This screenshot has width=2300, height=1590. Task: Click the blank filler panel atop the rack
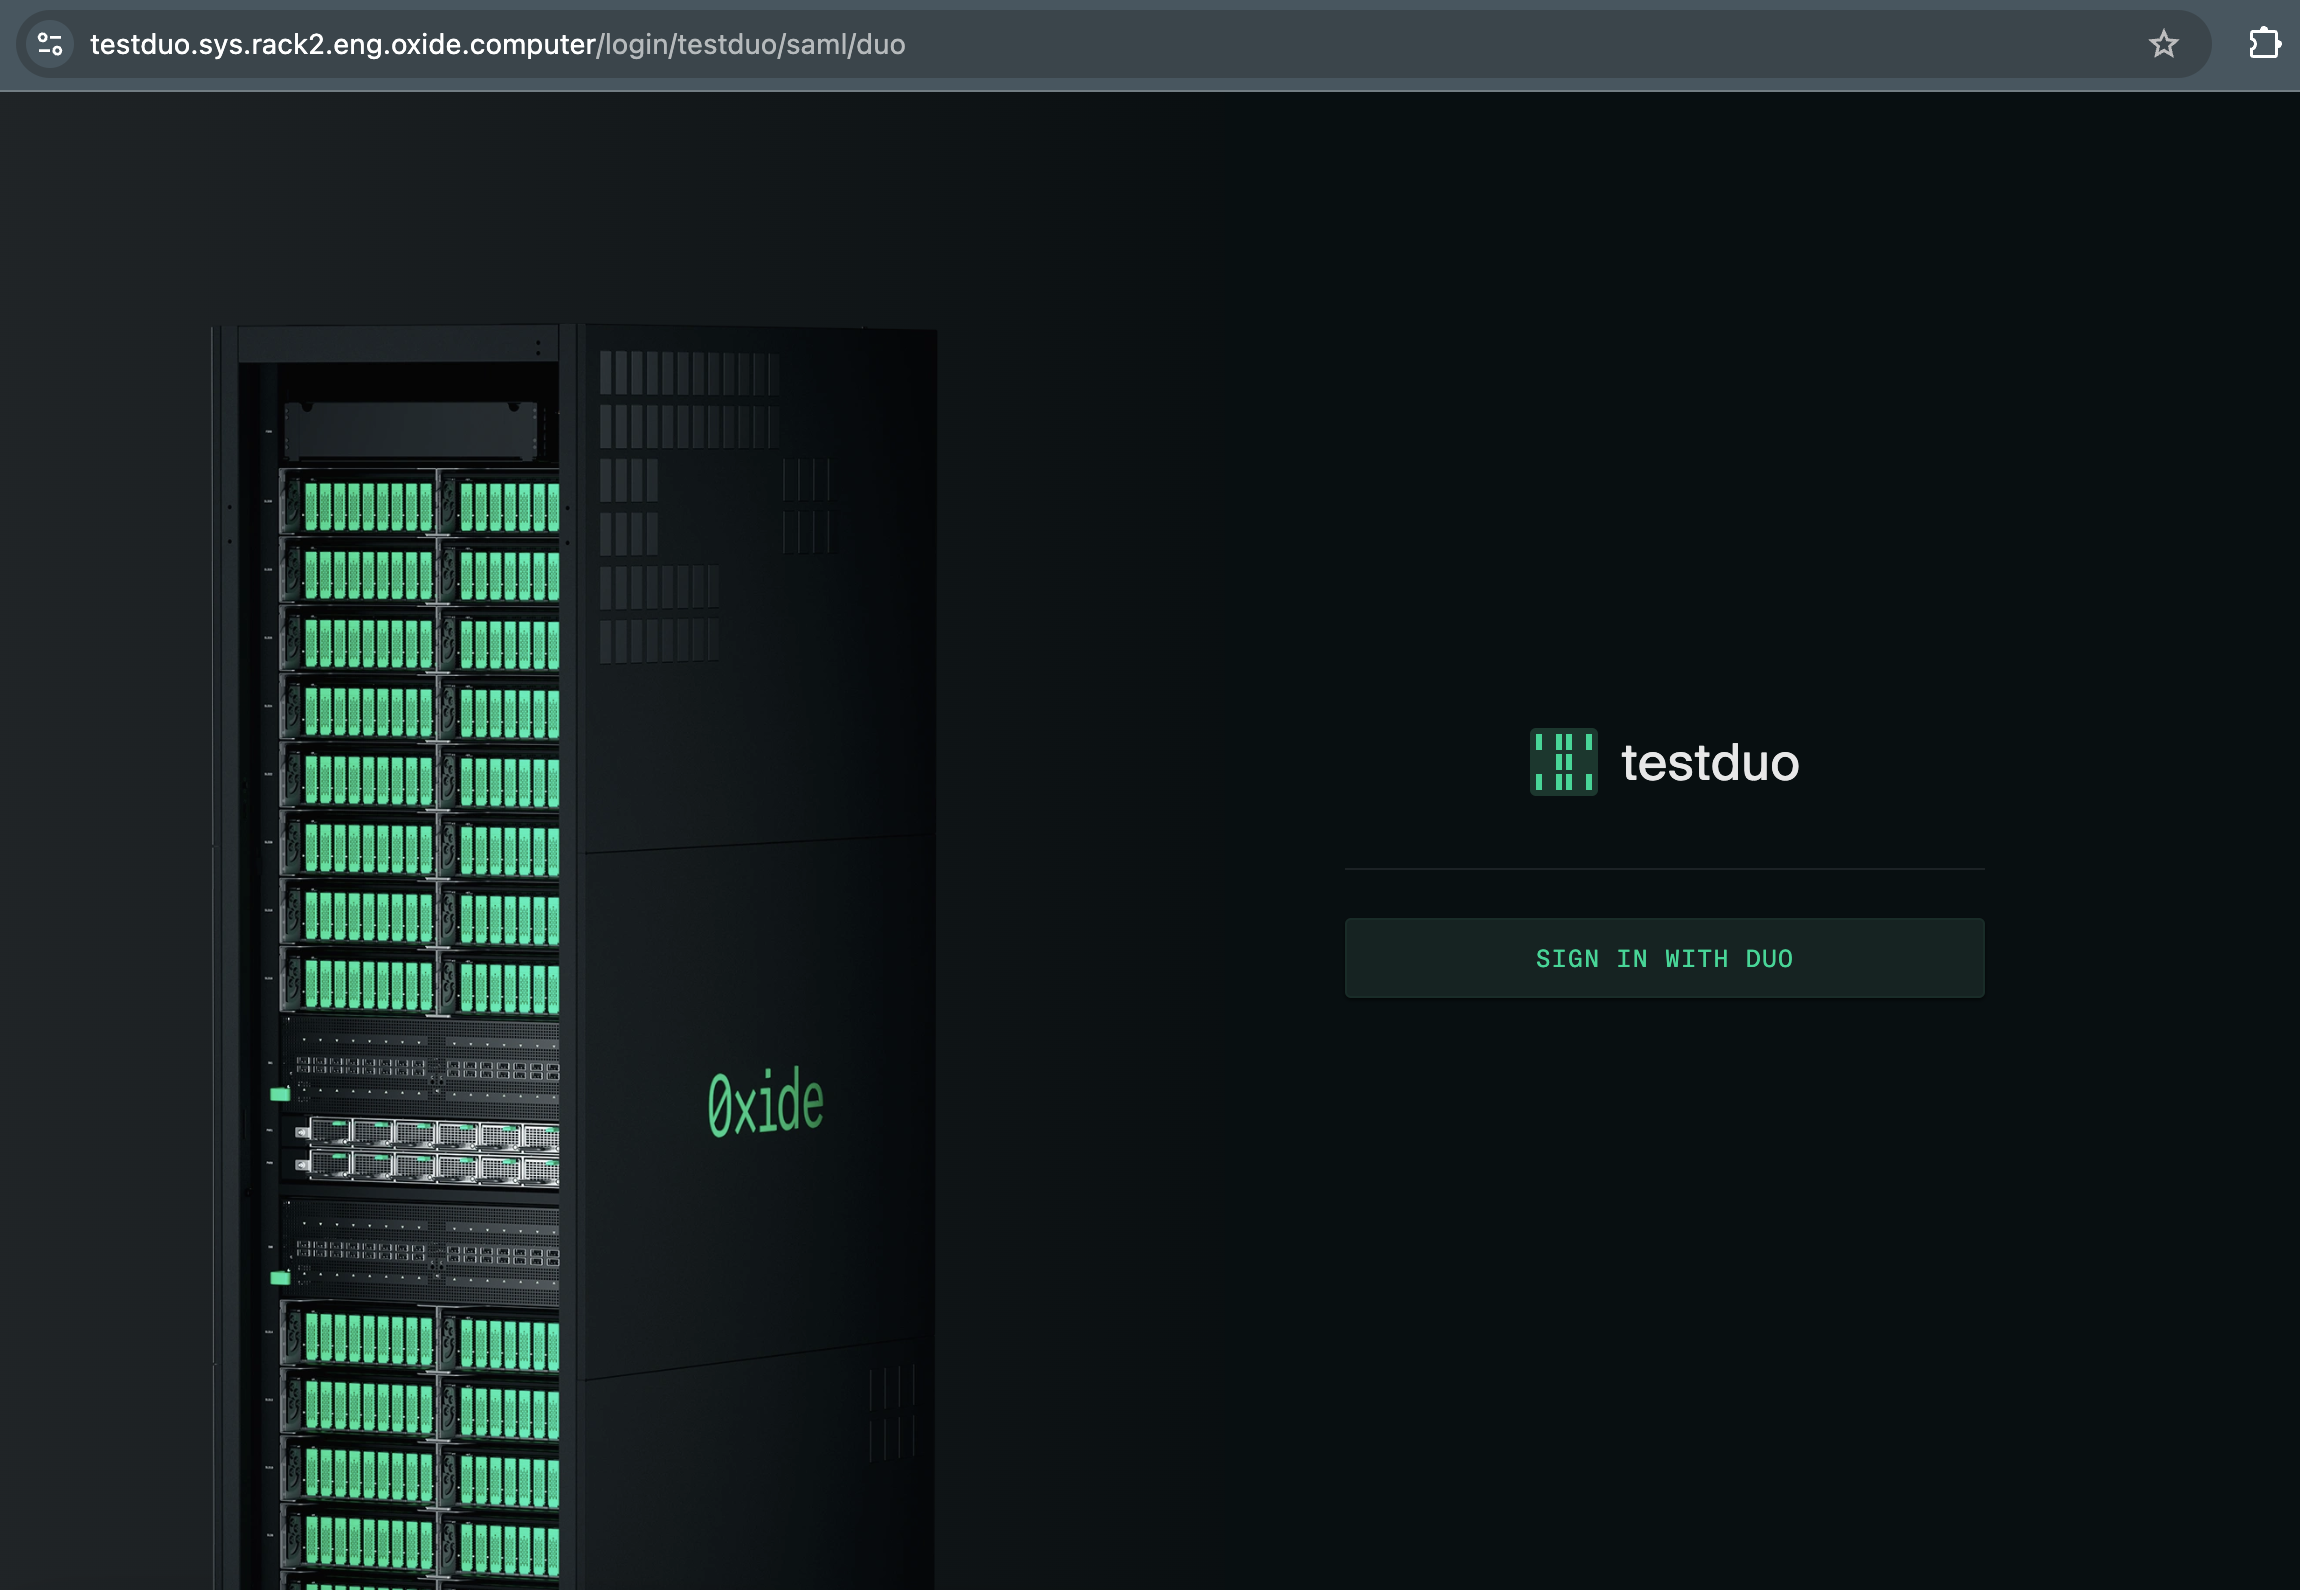[x=410, y=430]
